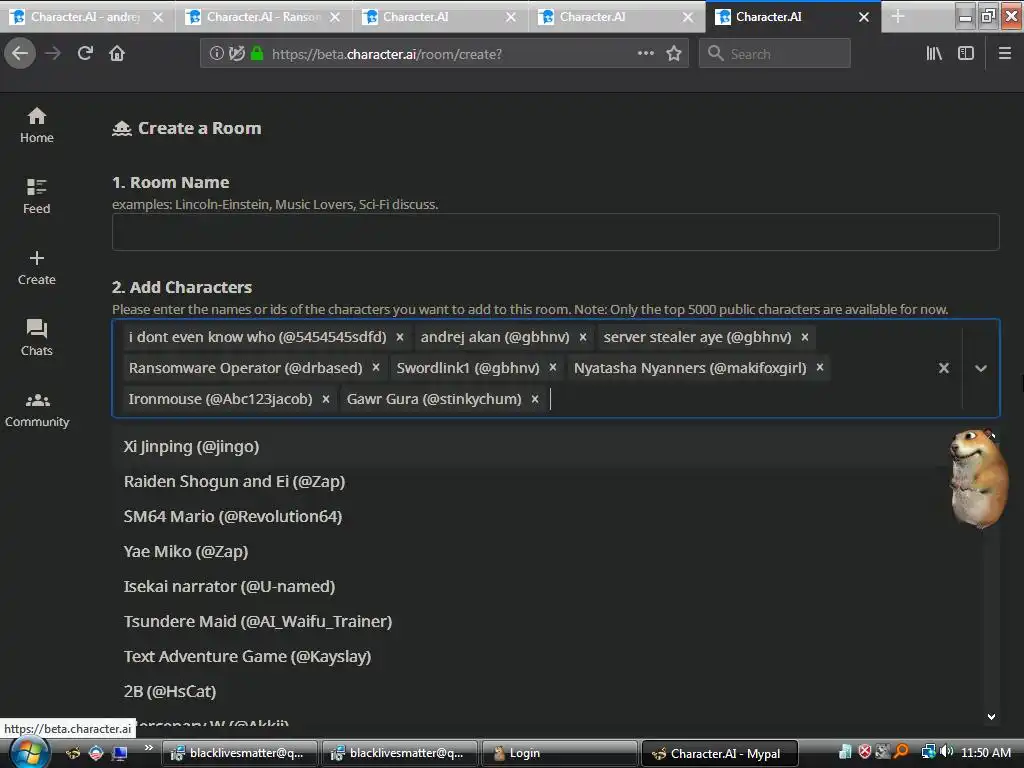Expand quick launch overflow chevron
This screenshot has width=1024, height=768.
149,748
